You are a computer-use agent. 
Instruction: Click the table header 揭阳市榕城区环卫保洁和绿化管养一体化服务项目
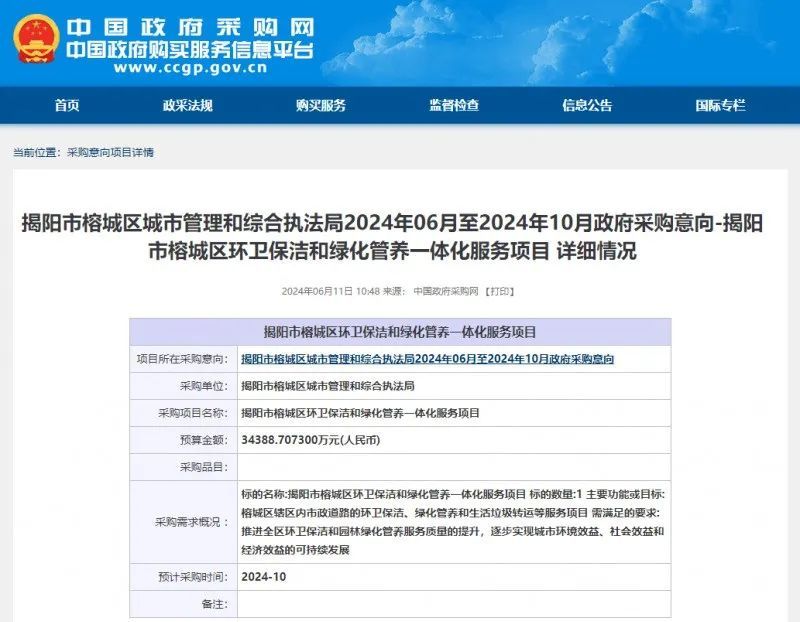(x=400, y=333)
